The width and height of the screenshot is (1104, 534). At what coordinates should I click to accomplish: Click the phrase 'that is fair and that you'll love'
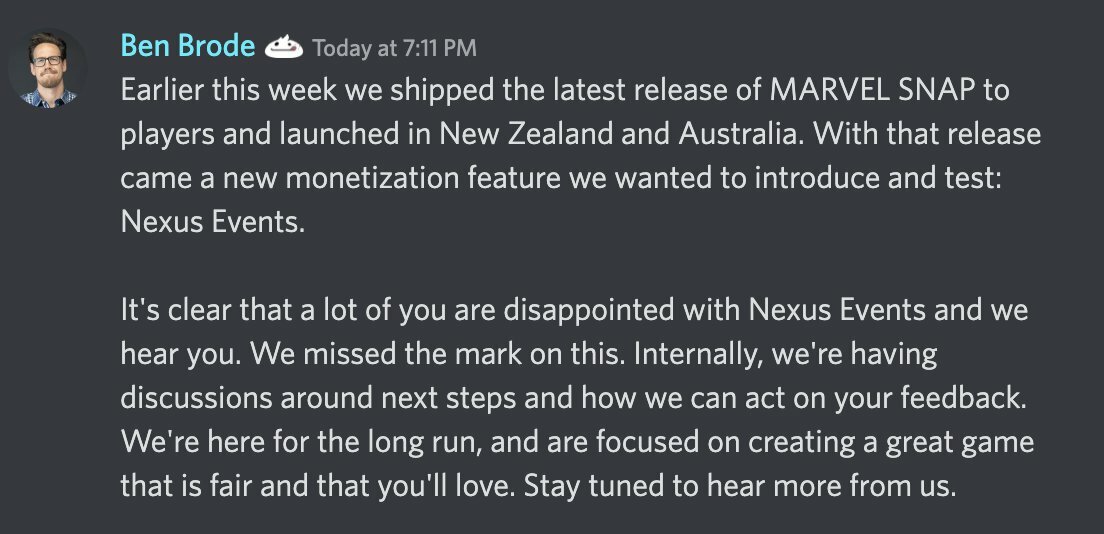[318, 487]
